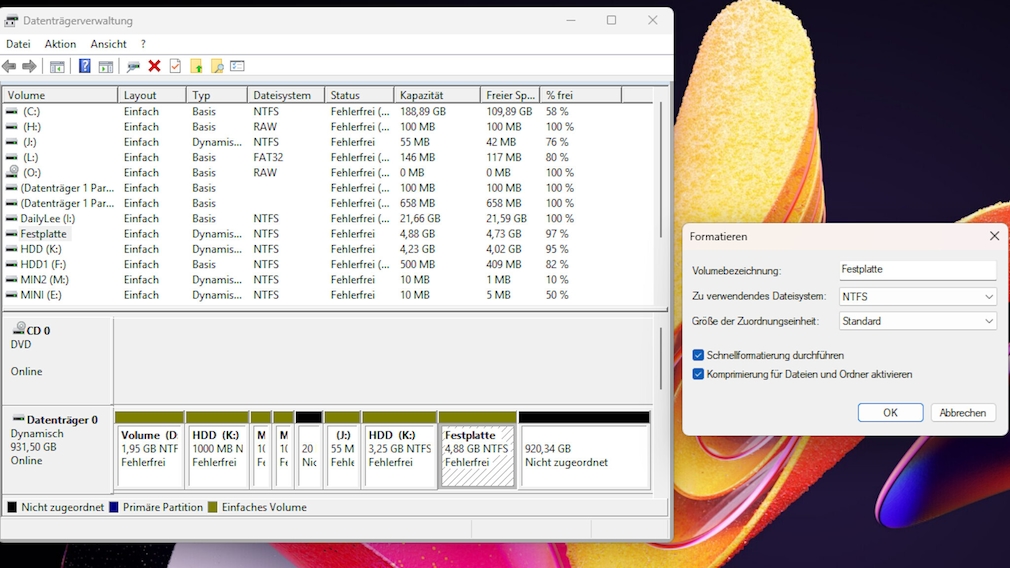
Task: Open the Datei menu
Action: tap(18, 44)
